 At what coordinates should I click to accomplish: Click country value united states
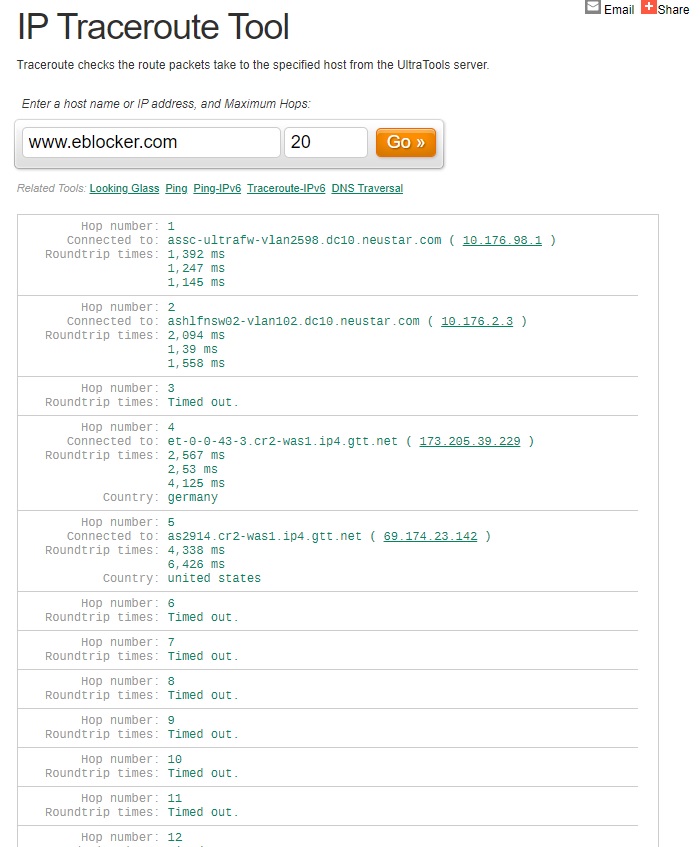point(214,578)
